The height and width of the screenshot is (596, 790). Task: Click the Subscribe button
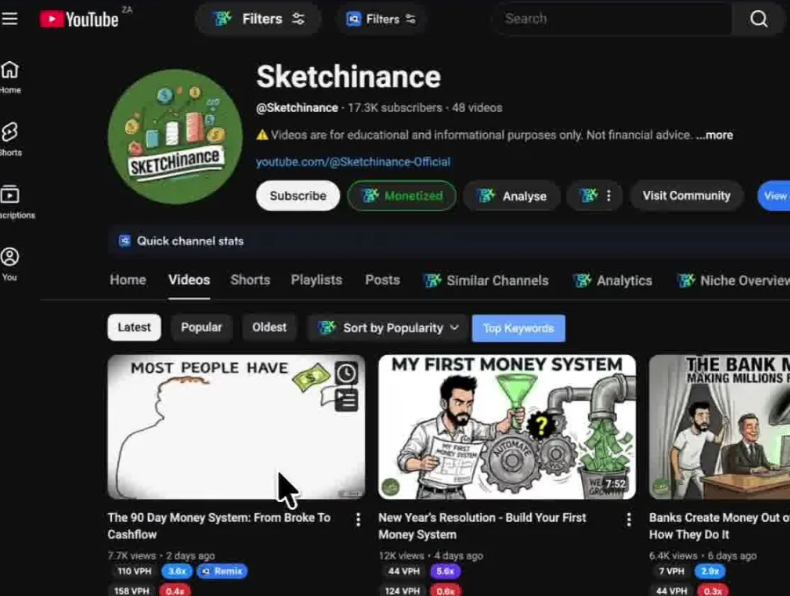297,196
